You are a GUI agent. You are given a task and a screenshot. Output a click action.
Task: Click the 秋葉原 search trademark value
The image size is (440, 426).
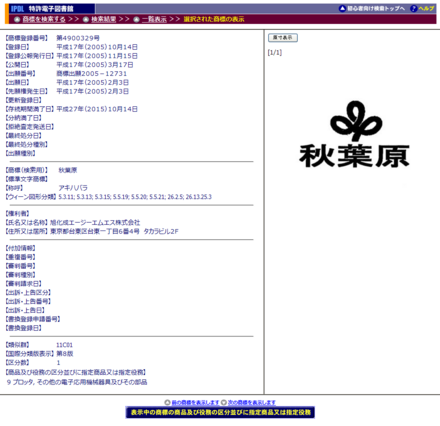[68, 170]
